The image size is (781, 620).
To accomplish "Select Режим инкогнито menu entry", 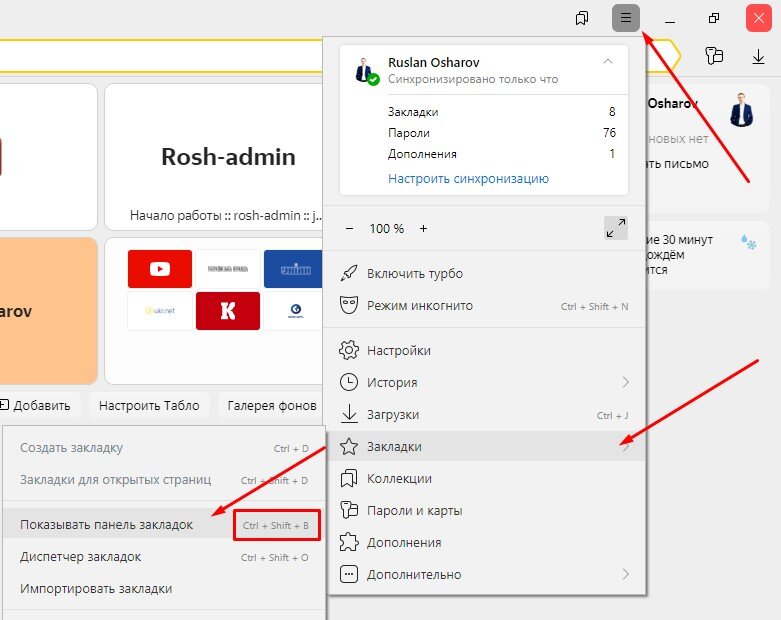I will tap(484, 305).
